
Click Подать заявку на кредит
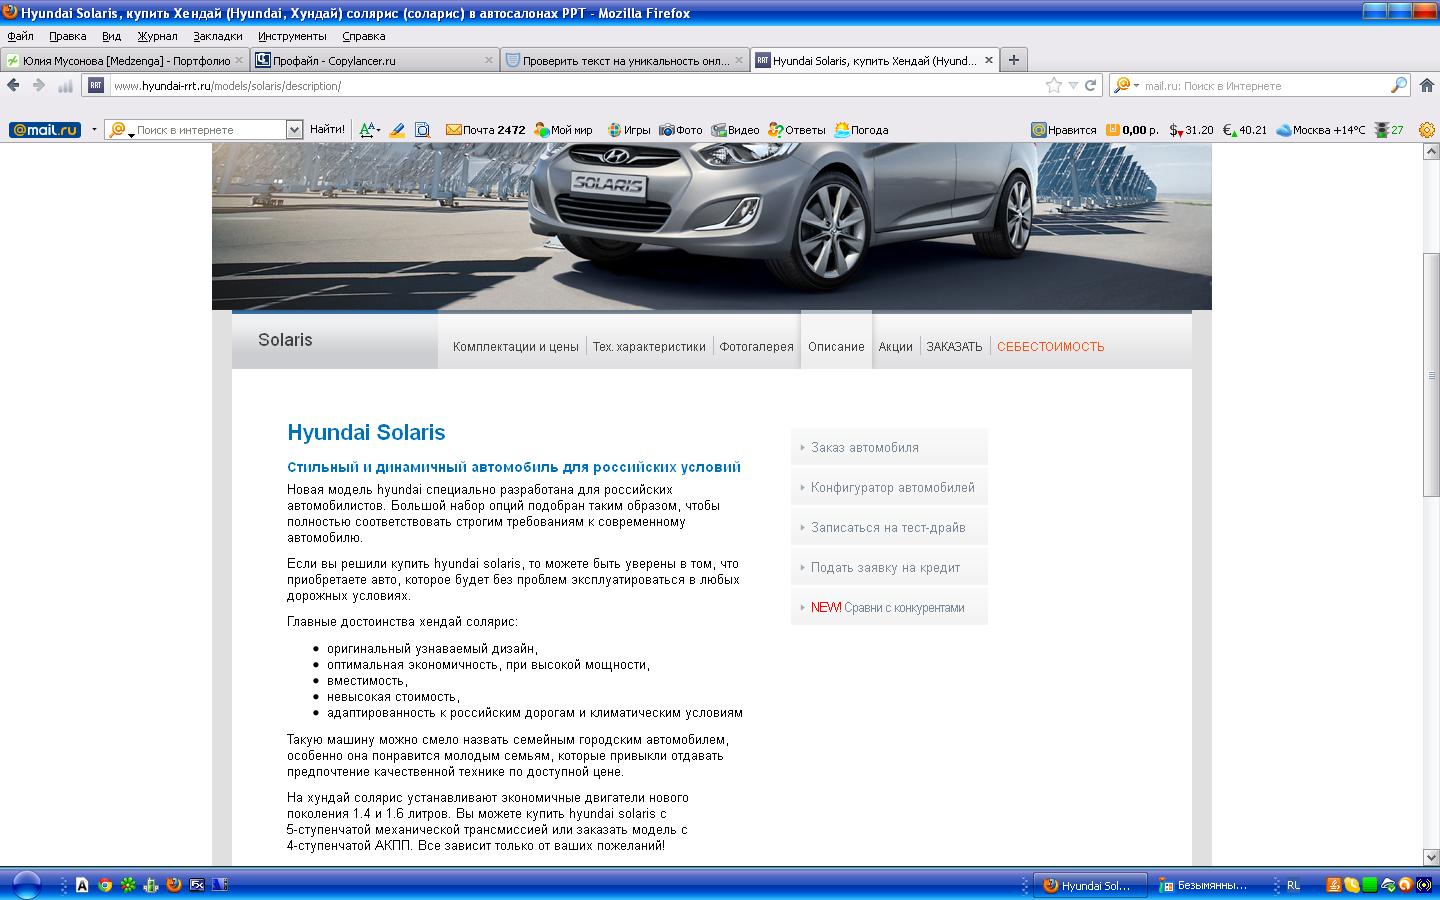[889, 567]
